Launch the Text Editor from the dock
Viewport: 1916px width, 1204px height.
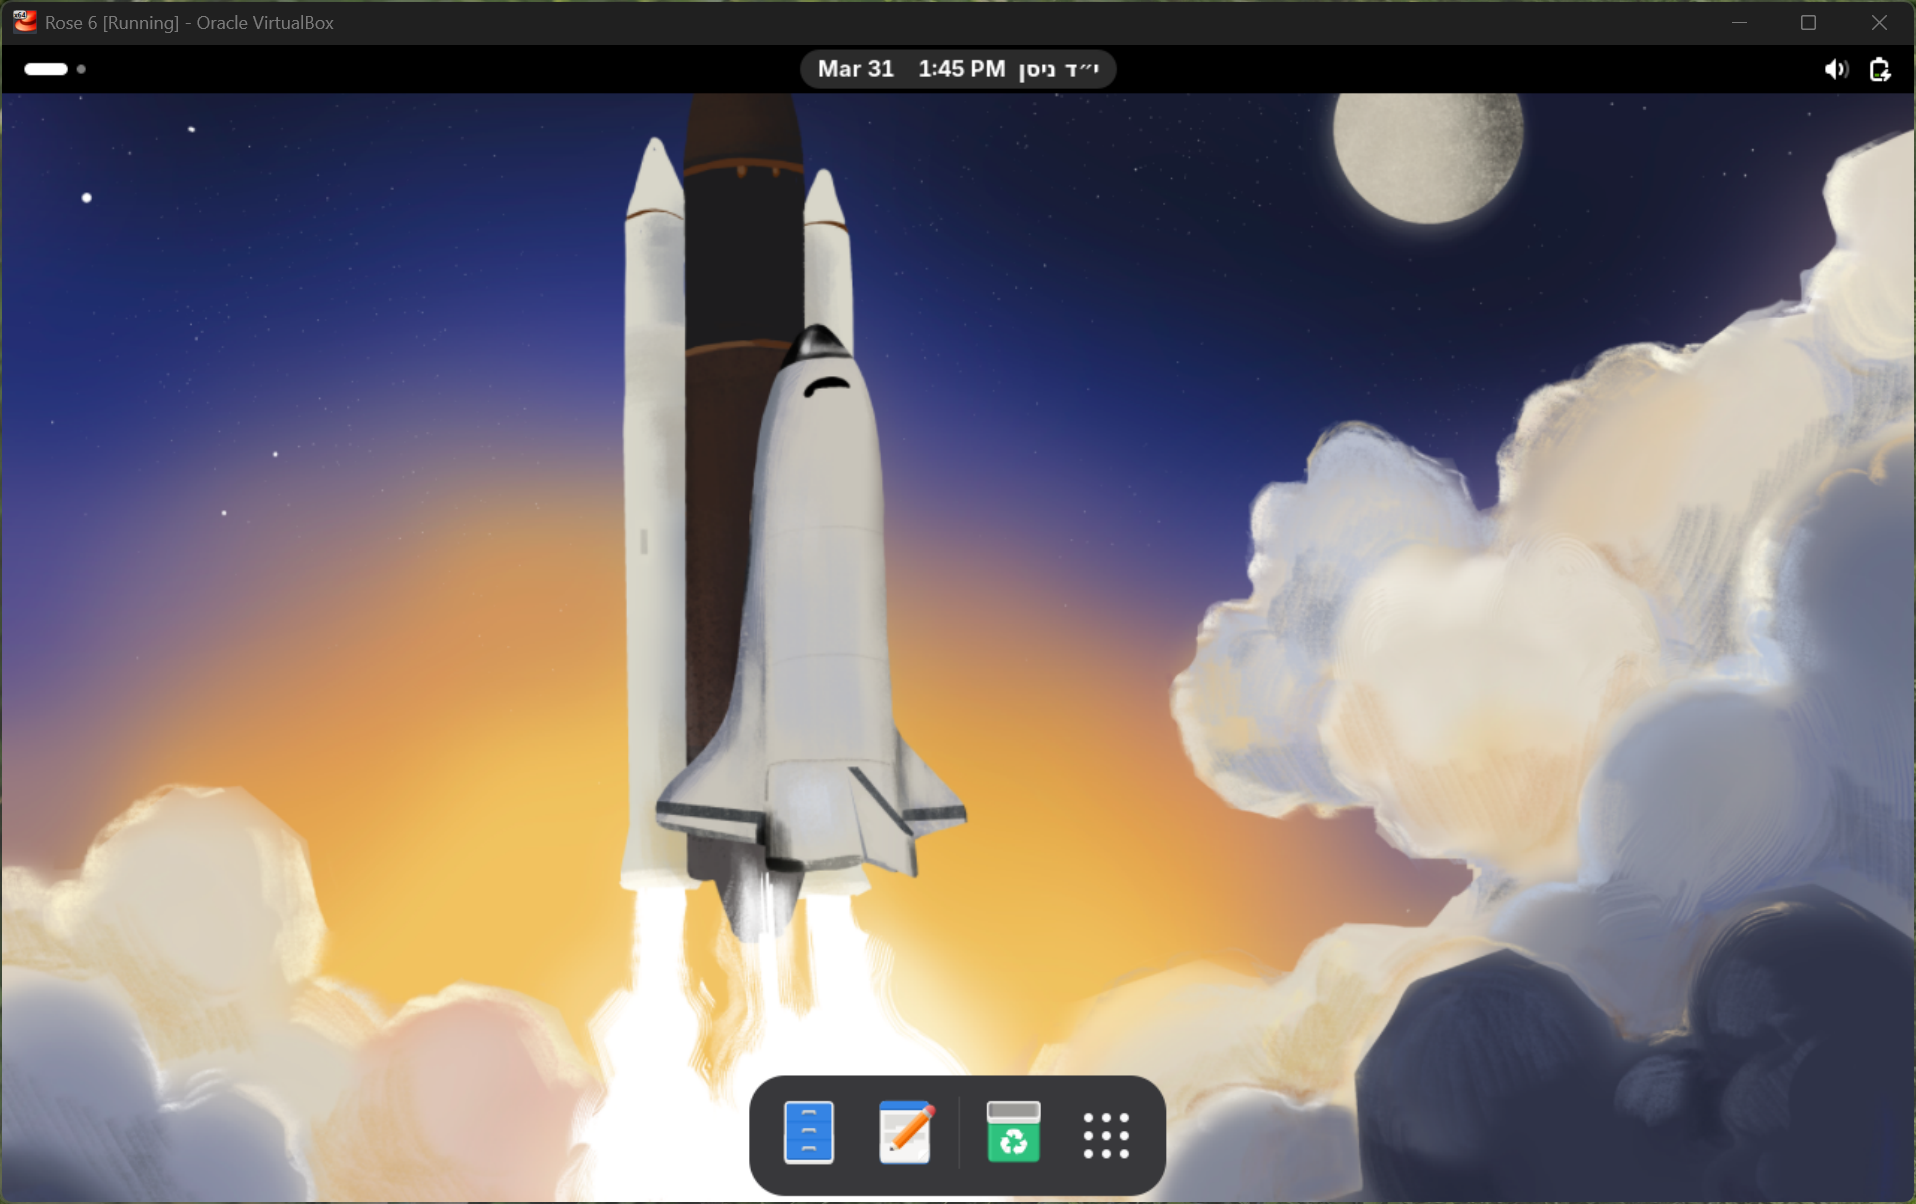pos(906,1133)
